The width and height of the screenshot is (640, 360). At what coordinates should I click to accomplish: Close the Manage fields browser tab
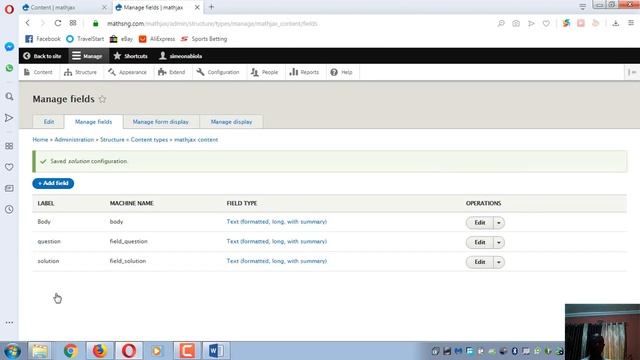click(197, 7)
